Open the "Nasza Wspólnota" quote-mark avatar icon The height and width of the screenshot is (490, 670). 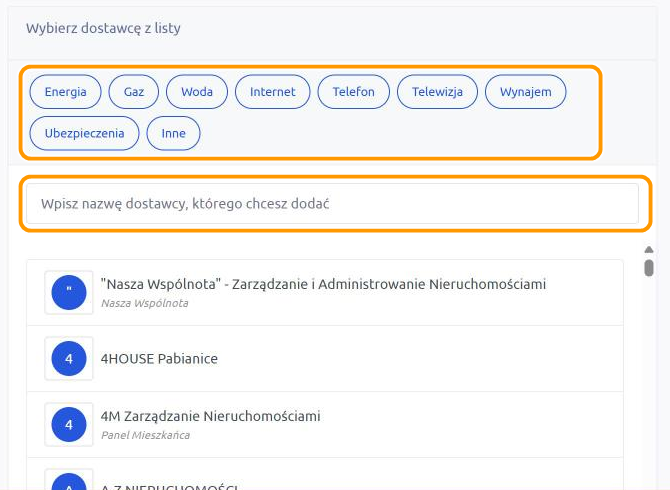[69, 293]
